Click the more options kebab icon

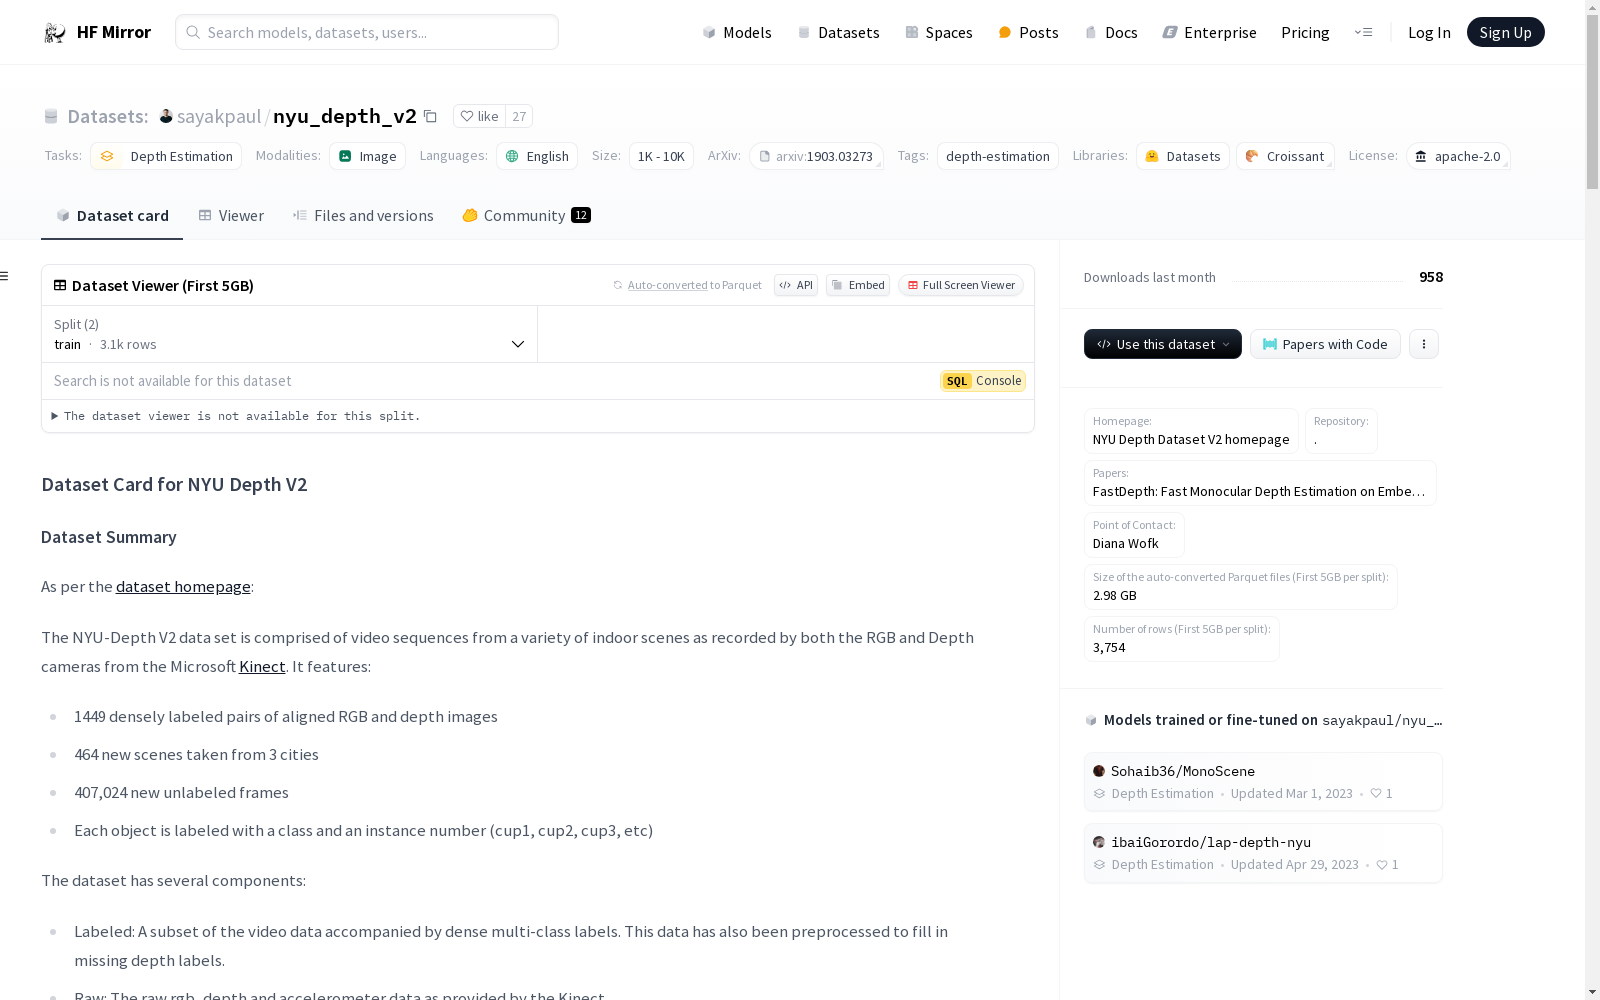pos(1424,344)
